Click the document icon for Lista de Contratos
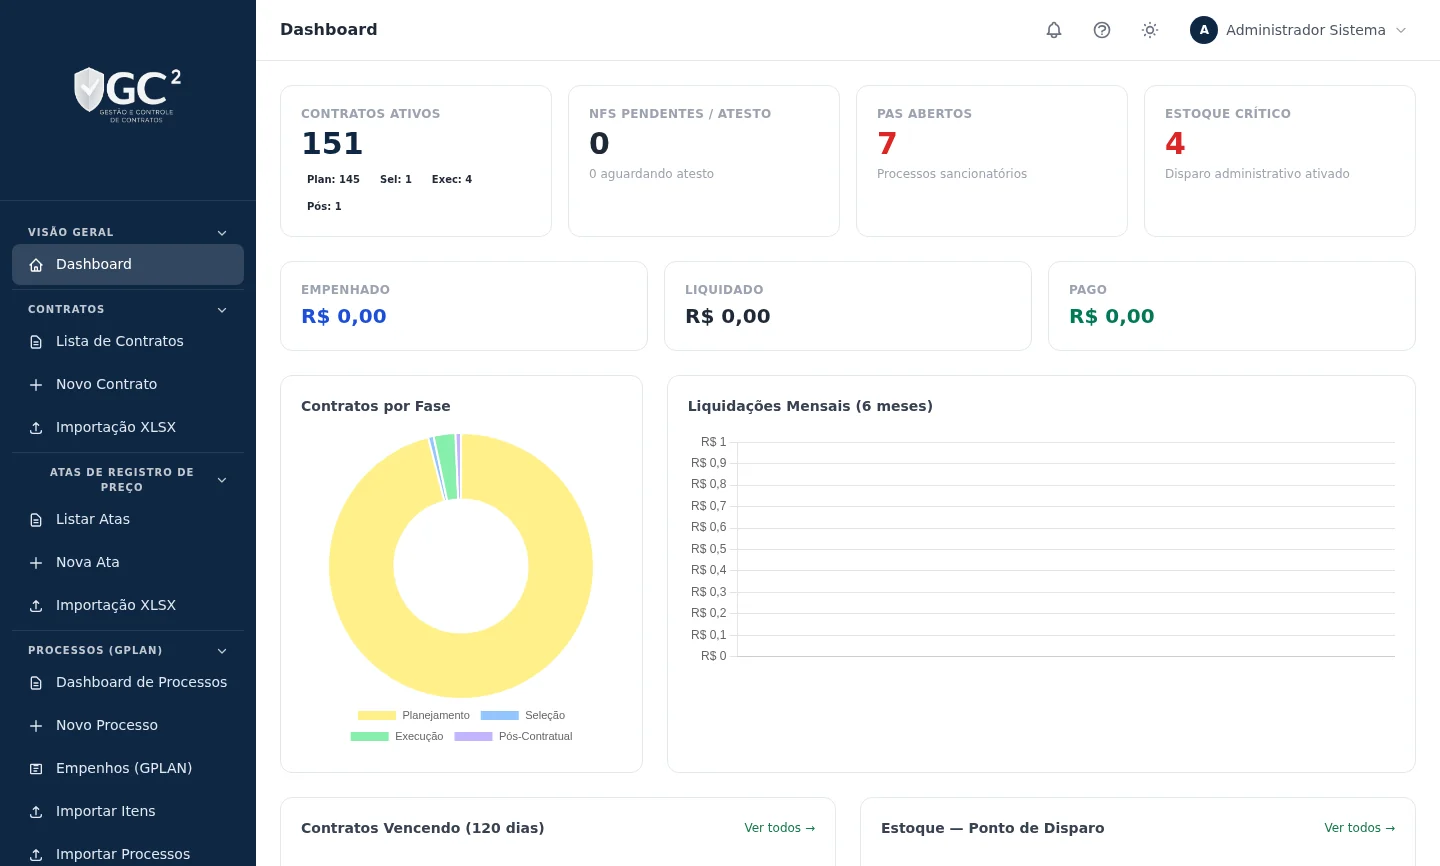The width and height of the screenshot is (1440, 866). [x=36, y=342]
